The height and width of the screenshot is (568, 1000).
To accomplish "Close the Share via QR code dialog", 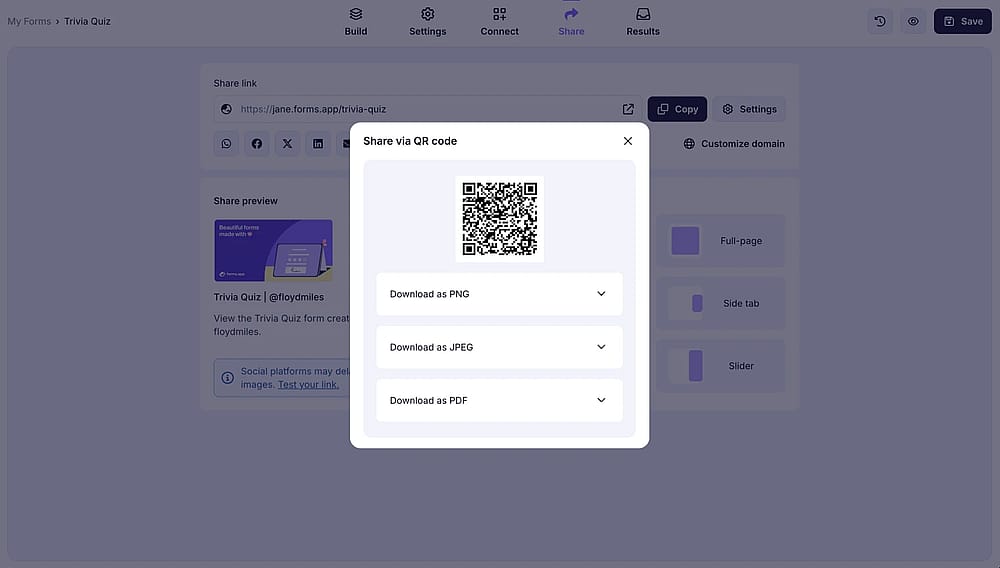I will tap(628, 141).
